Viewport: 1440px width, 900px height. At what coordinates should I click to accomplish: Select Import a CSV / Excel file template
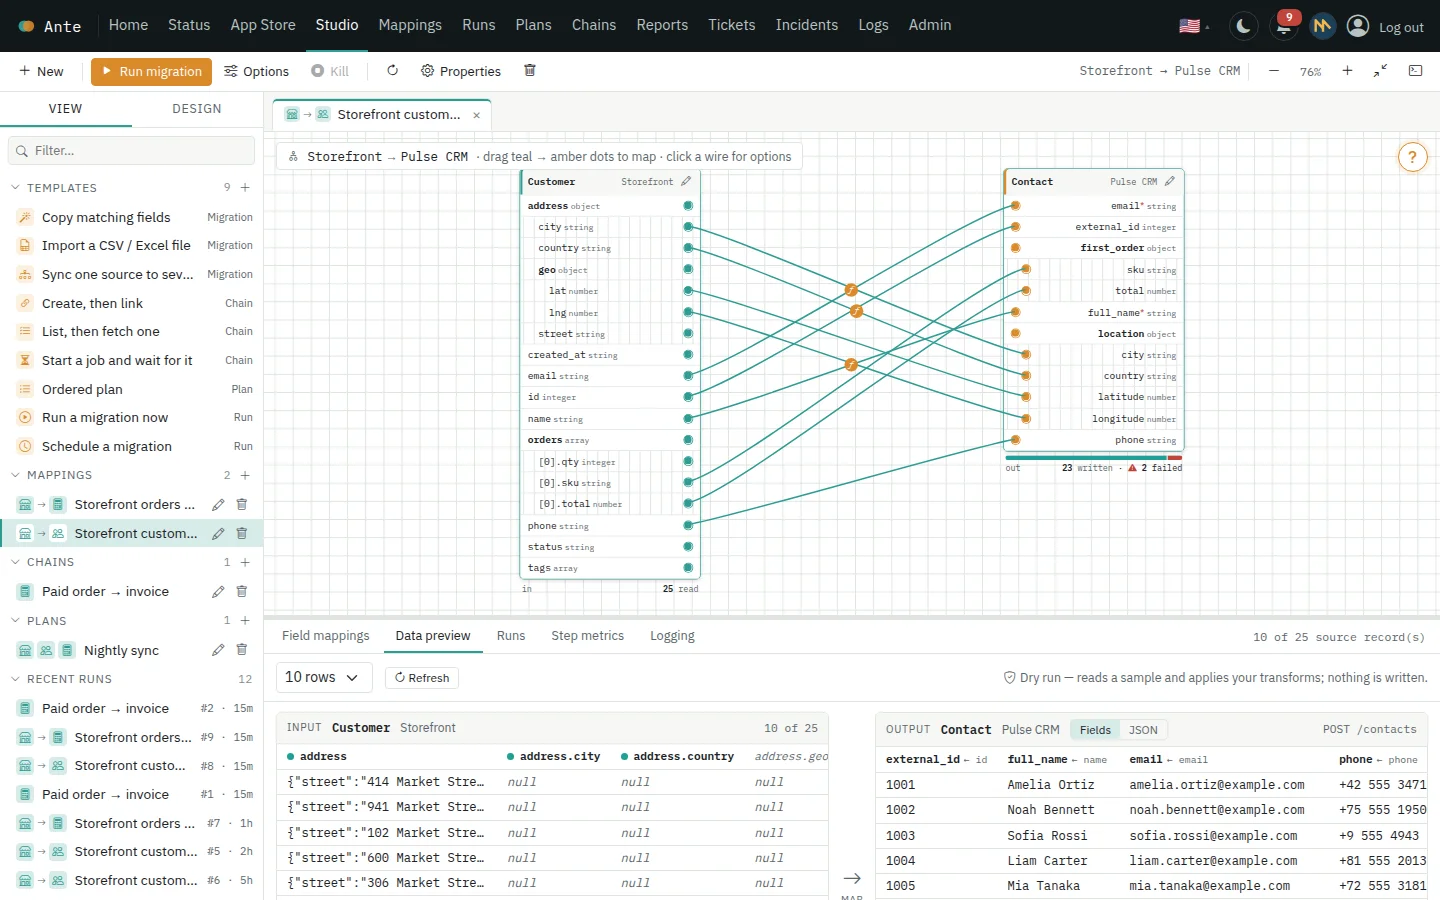[132, 246]
